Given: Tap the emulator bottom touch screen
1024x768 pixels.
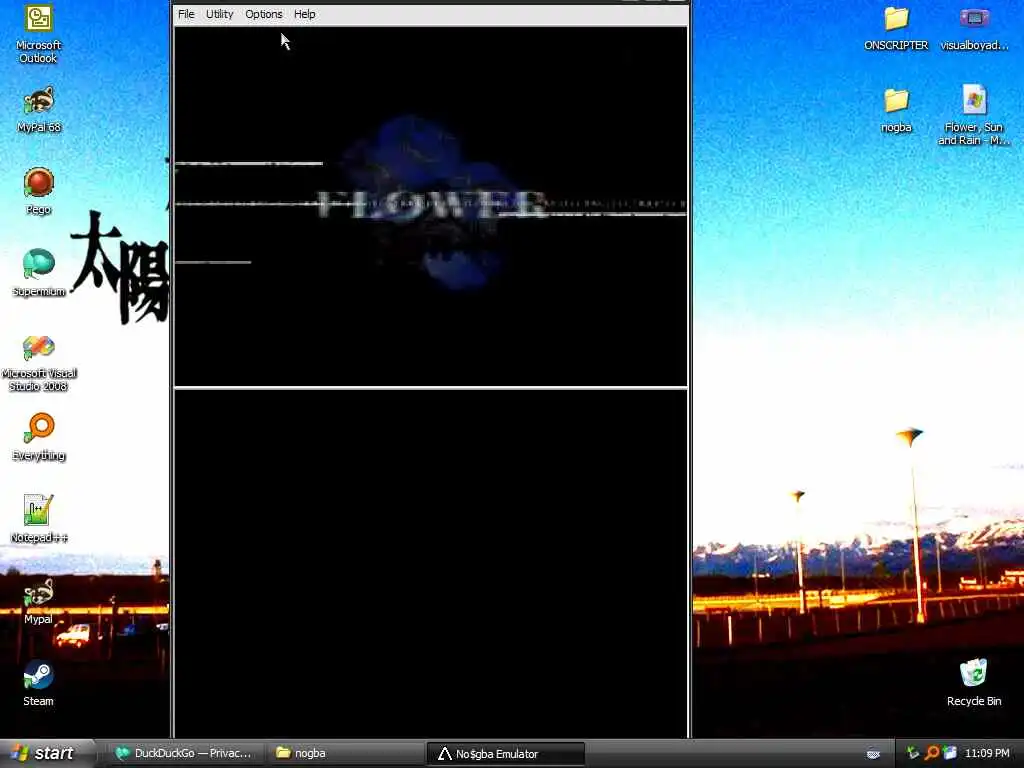Looking at the screenshot, I should [430, 563].
